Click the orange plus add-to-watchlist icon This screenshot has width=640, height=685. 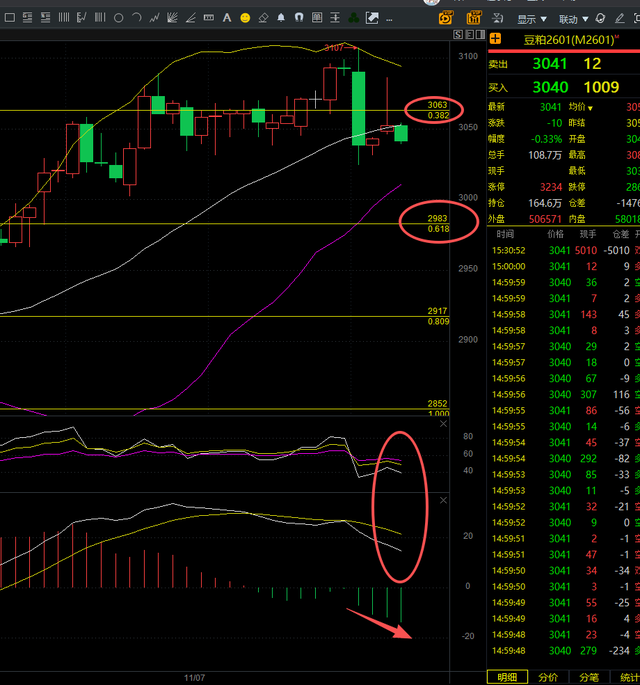[495, 39]
